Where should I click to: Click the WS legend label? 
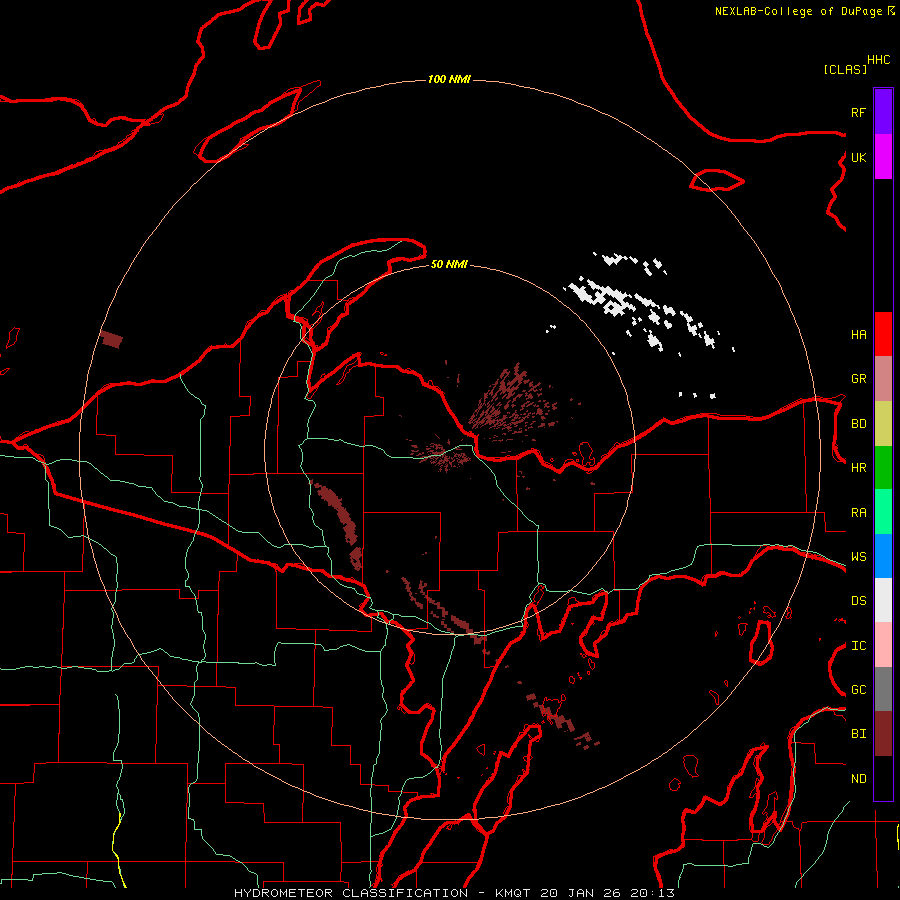(x=858, y=557)
